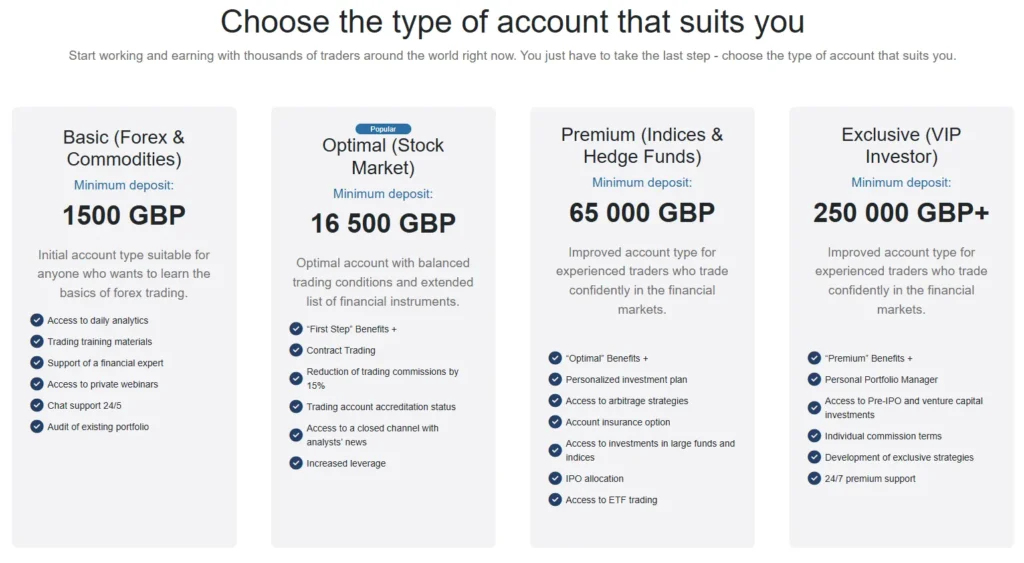Click checkmark icon beside Personal Portfolio Manager
This screenshot has width=1024, height=563.
[814, 379]
